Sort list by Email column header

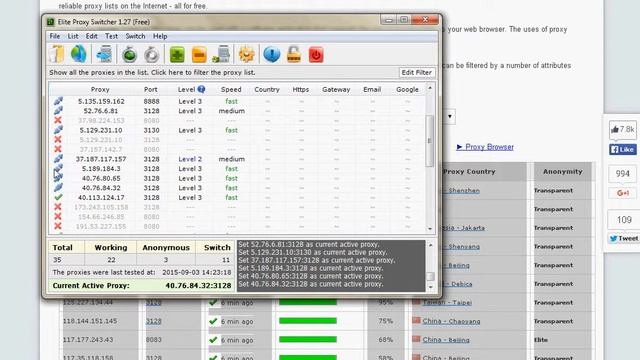tap(372, 89)
